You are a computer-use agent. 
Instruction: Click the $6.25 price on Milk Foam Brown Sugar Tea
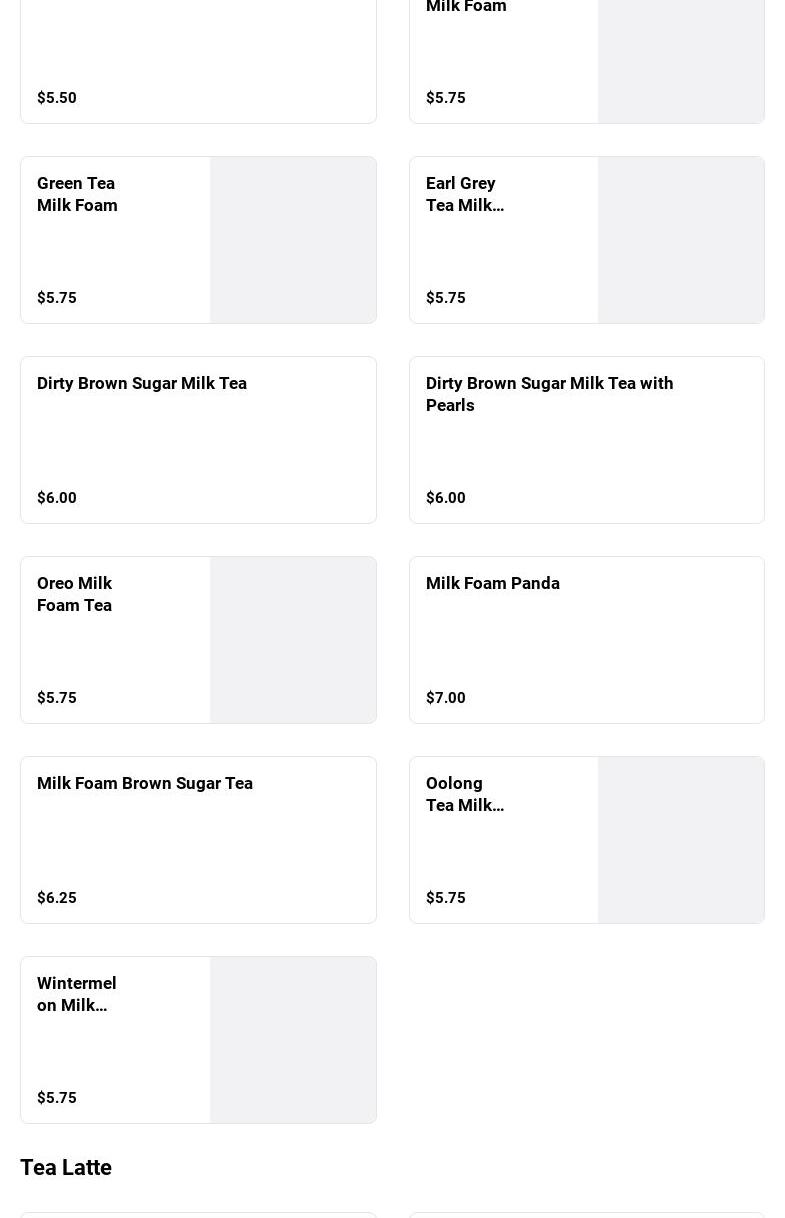click(x=57, y=898)
